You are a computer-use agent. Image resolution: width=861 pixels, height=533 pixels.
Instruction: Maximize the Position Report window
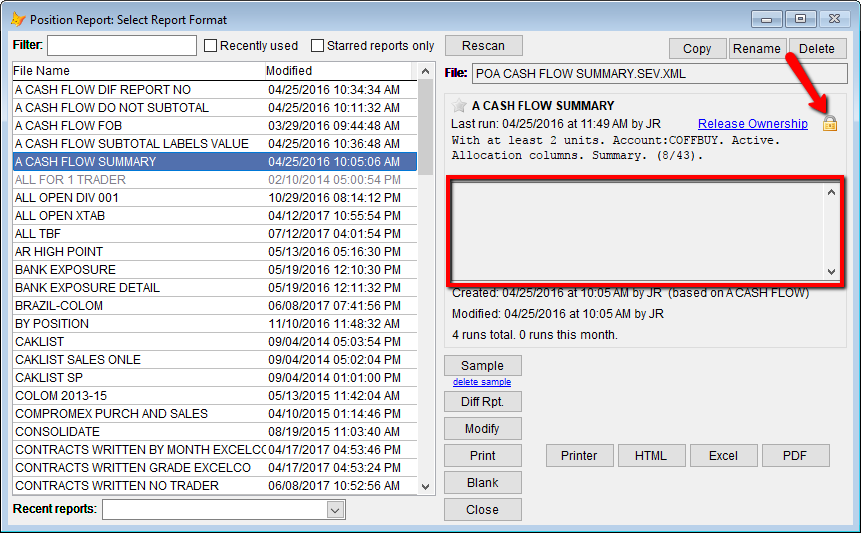point(801,19)
